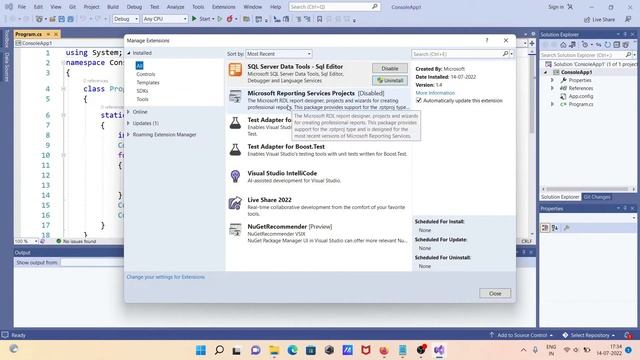Click Solution Explorer horizontal scrollbar
Screen dimensions: 640x360
pyautogui.click(x=588, y=189)
